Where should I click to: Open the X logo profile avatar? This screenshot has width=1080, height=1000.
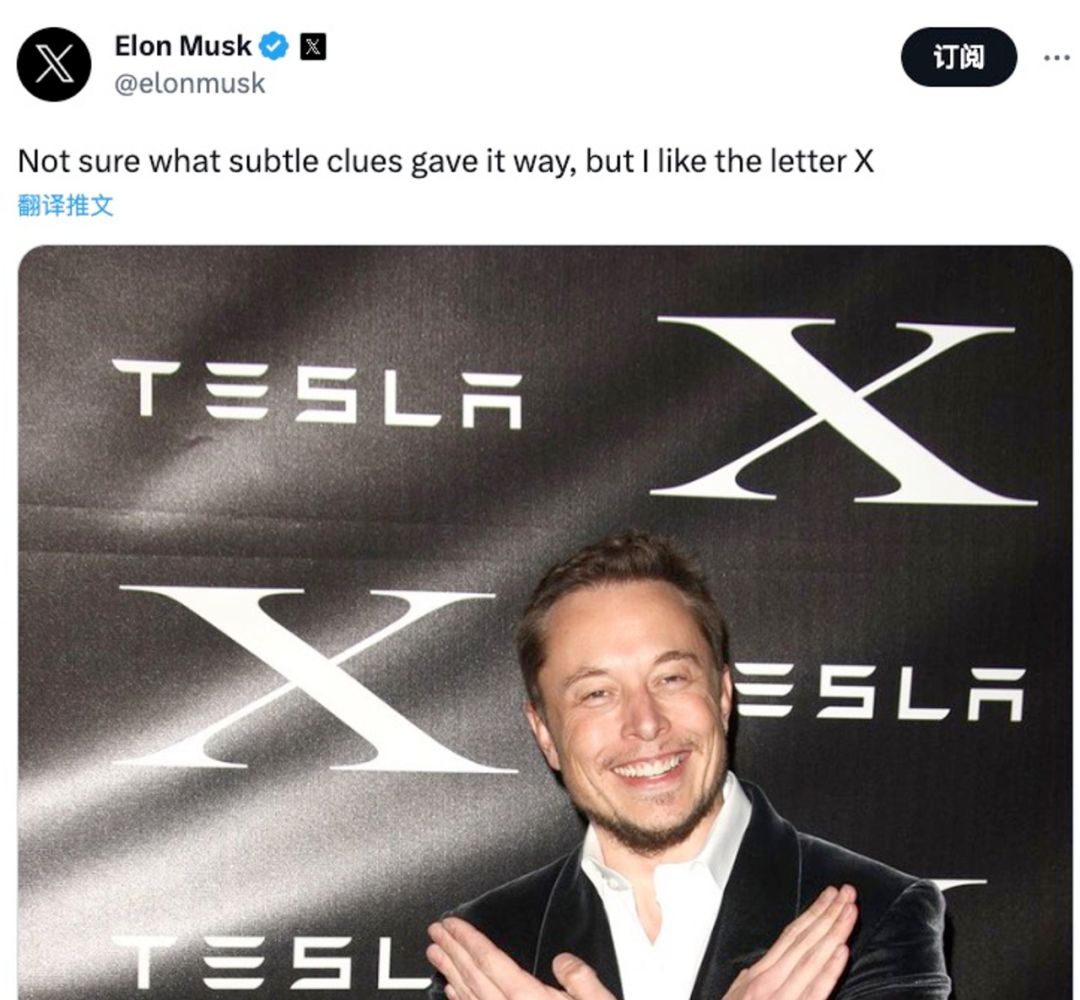54,64
